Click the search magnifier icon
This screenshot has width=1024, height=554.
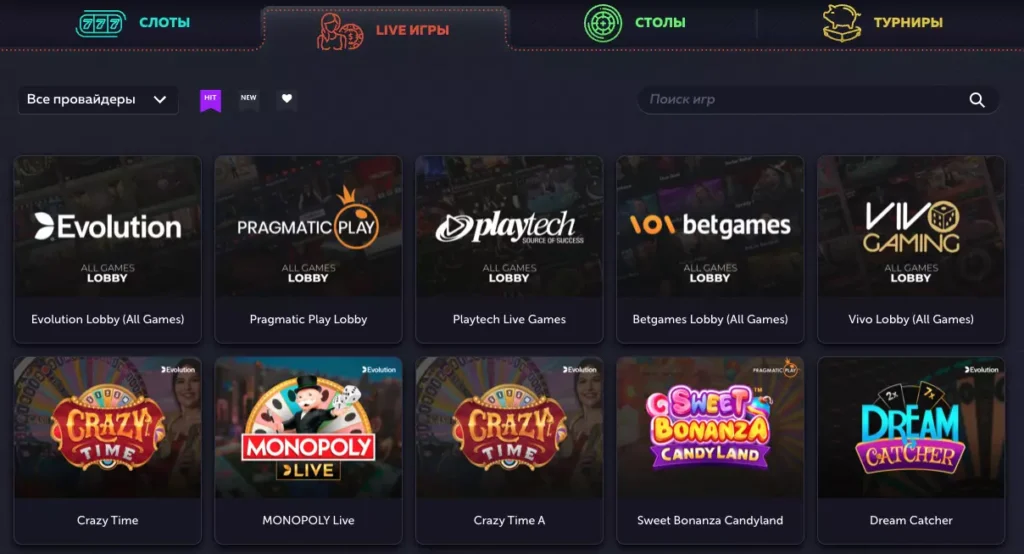(x=977, y=99)
